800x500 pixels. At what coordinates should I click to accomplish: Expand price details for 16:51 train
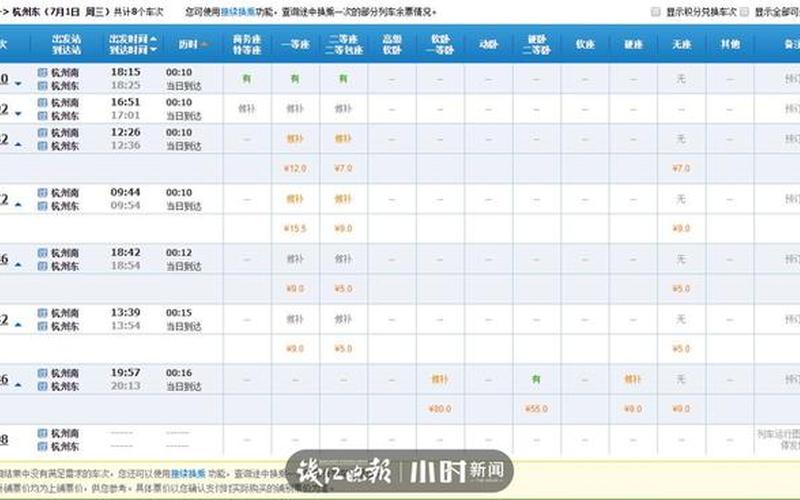[18, 113]
